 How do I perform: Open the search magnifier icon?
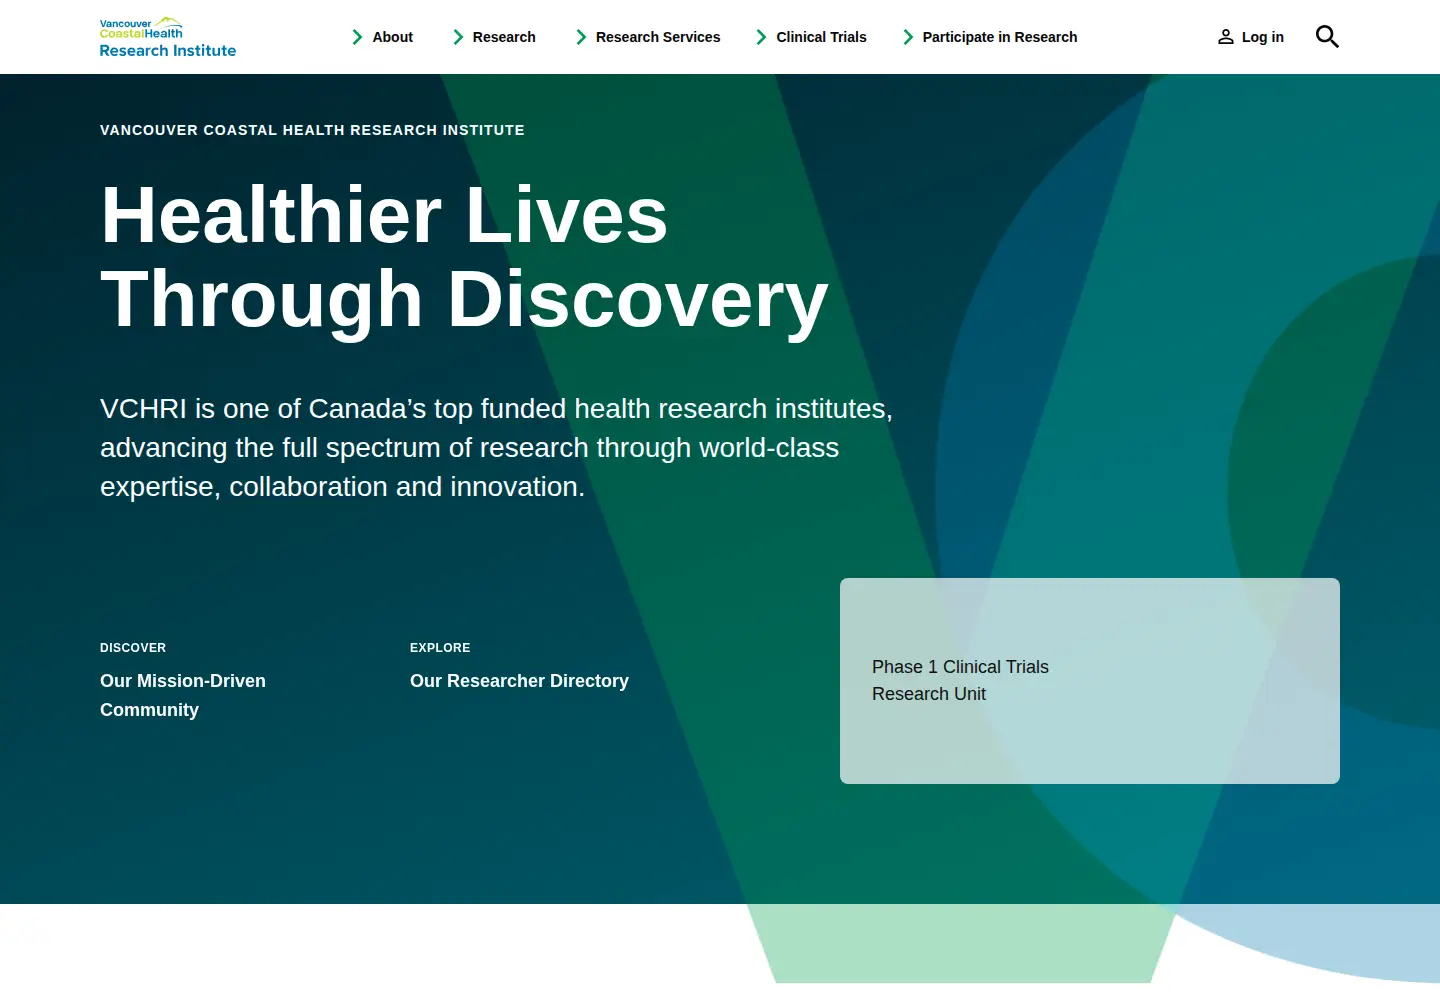tap(1327, 37)
